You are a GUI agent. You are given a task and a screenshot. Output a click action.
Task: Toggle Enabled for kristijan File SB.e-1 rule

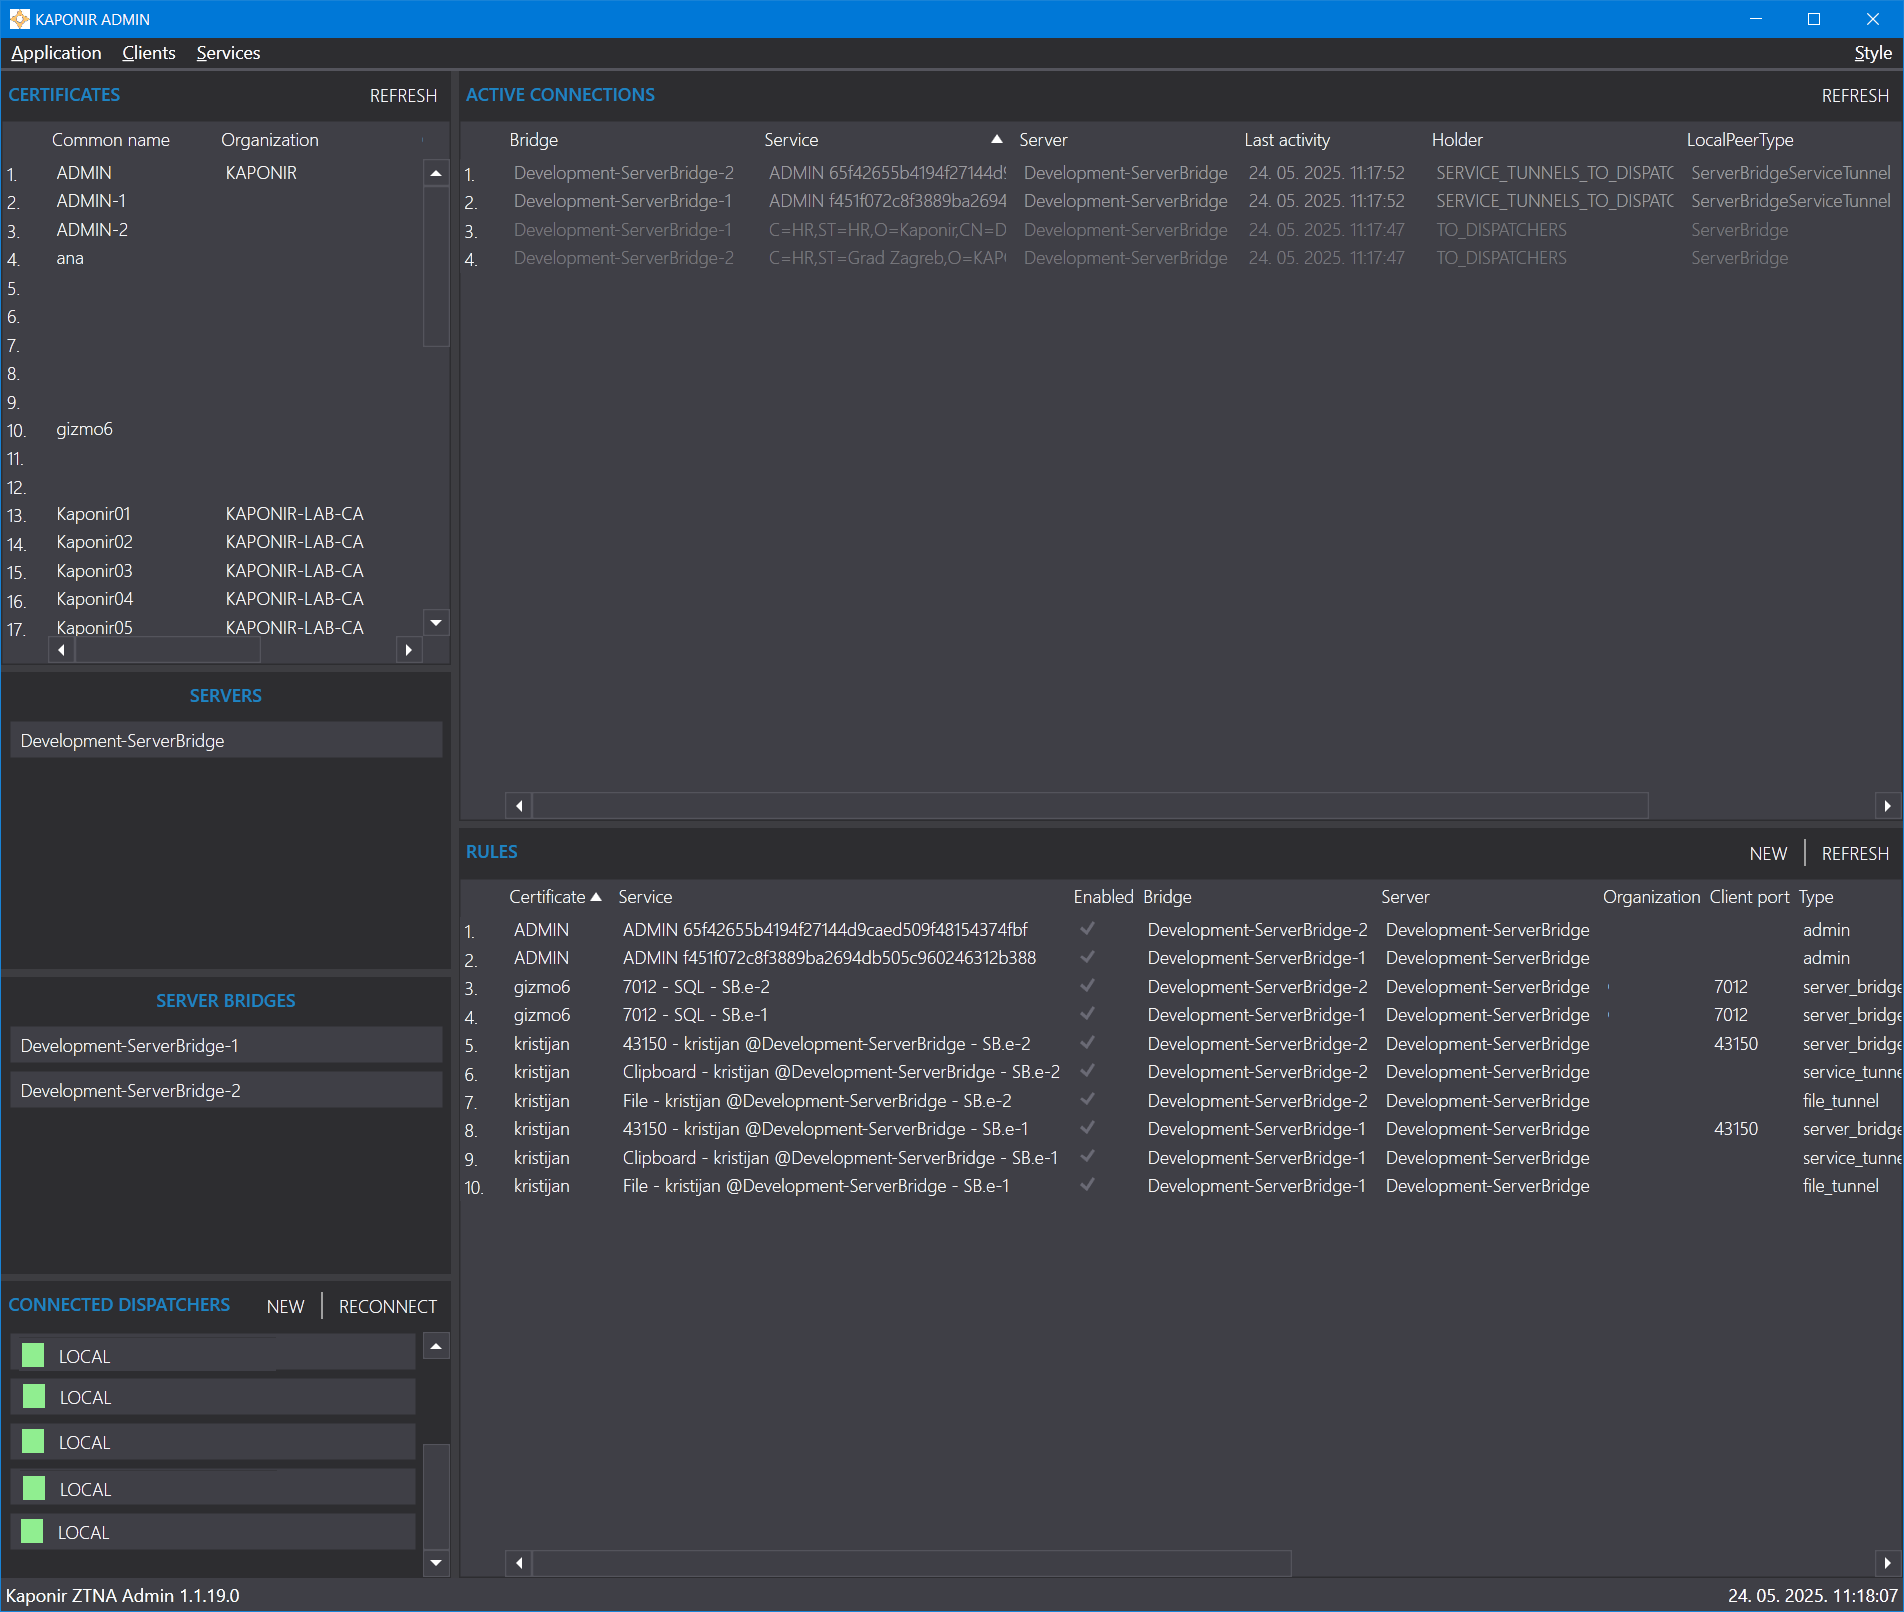point(1087,1185)
